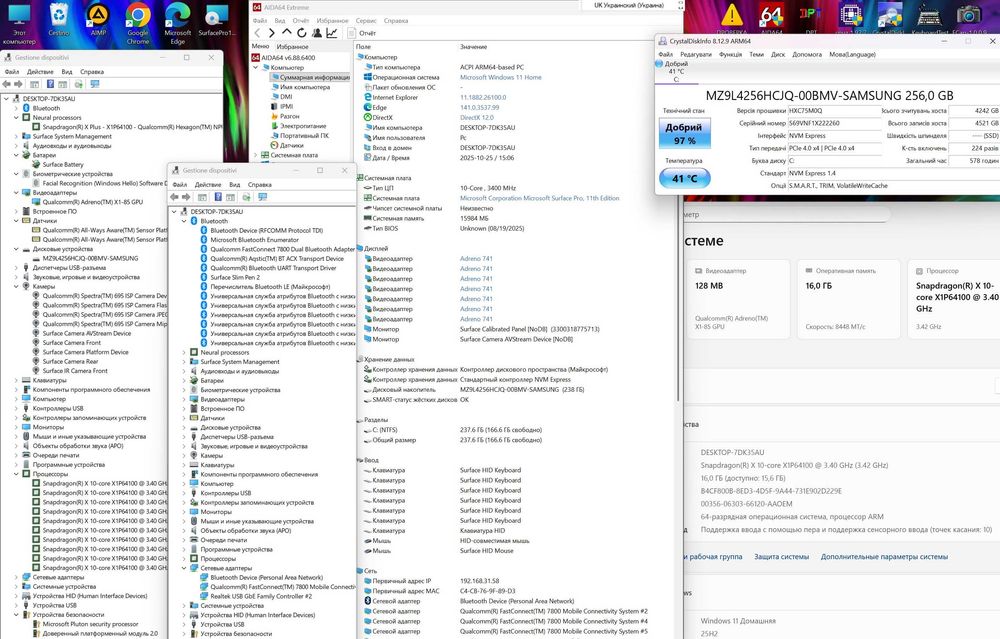The height and width of the screenshot is (639, 1000).
Task: Collapse Процессоры node in background Device Manager
Action: click(x=16, y=474)
